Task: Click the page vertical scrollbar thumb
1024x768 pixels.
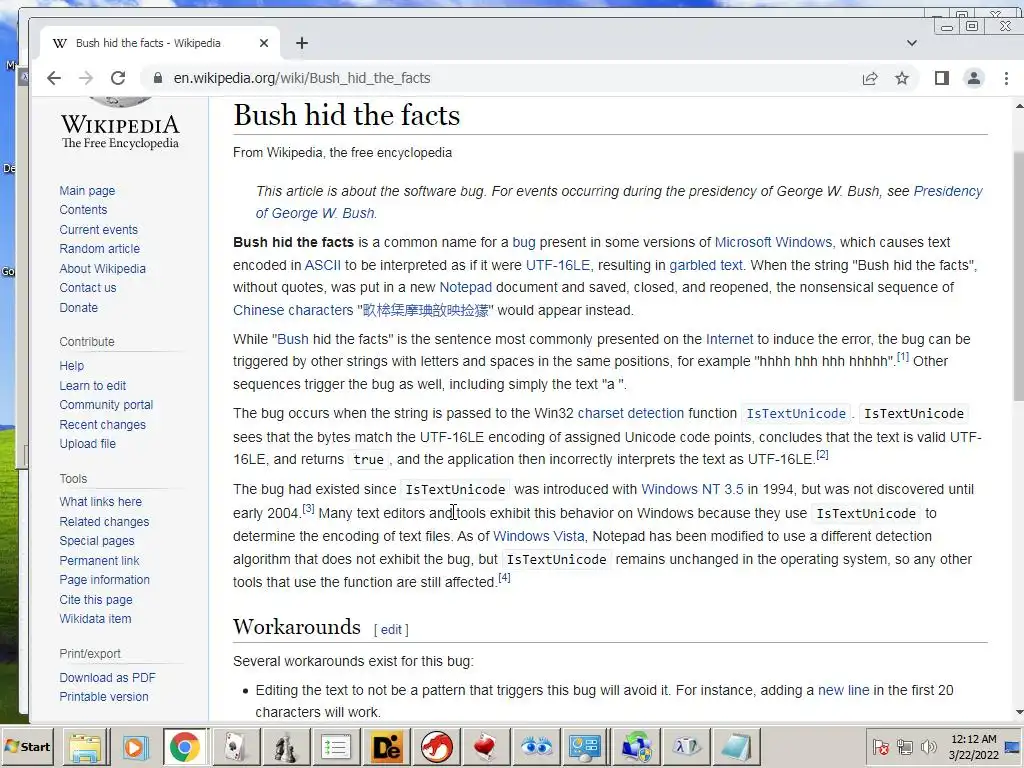Action: point(1018,278)
